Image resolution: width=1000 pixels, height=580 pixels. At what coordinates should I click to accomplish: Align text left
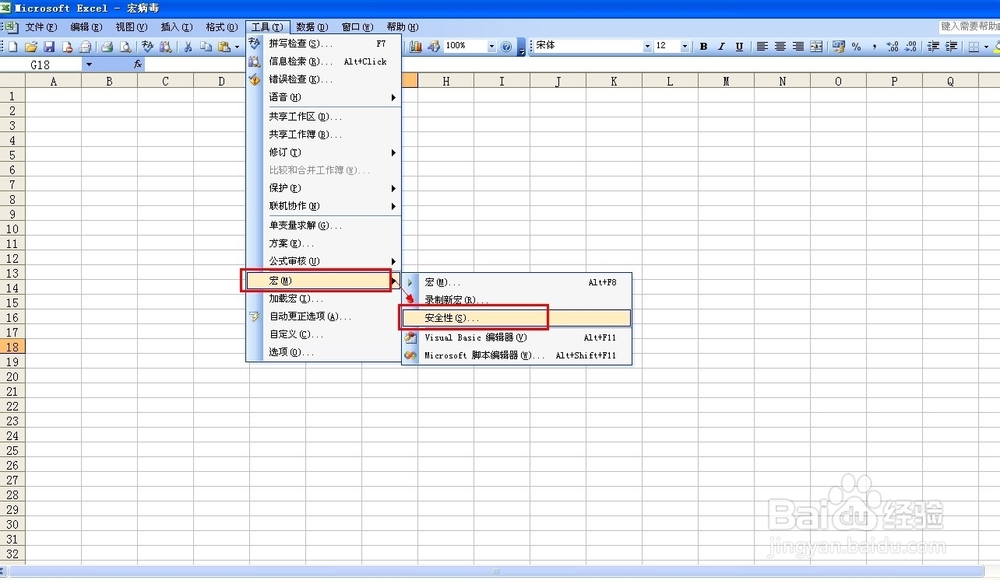[x=762, y=47]
